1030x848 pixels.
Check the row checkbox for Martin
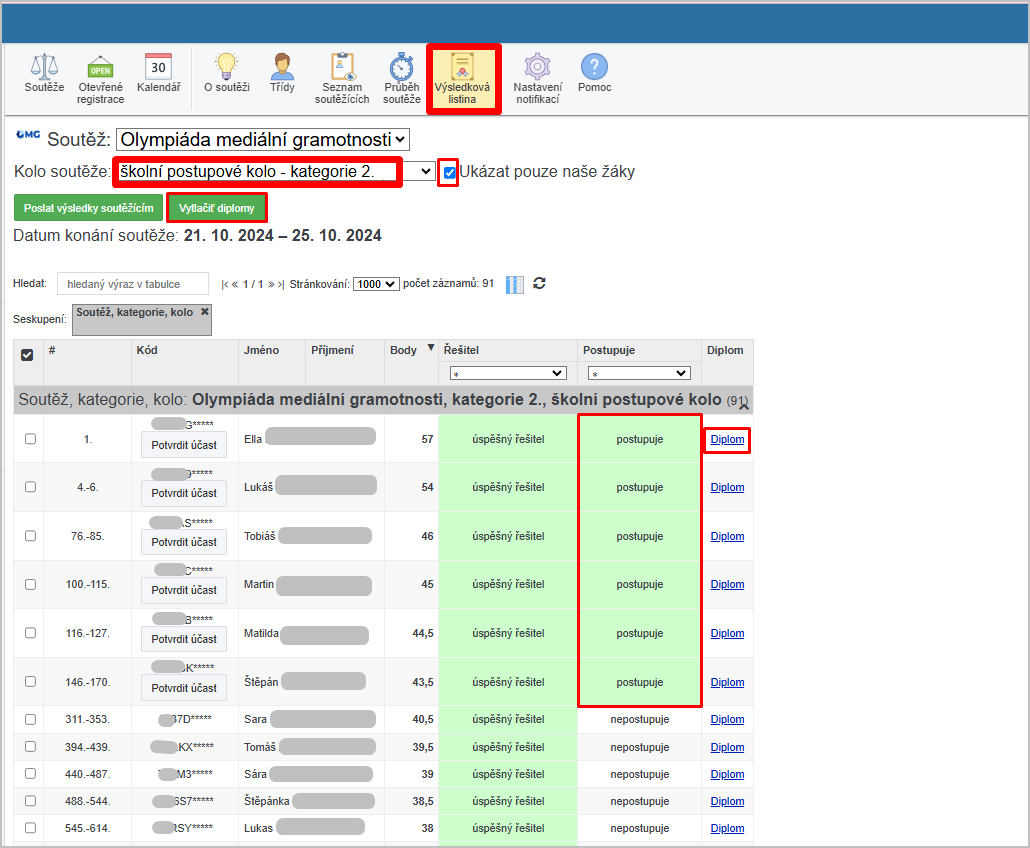[x=30, y=584]
